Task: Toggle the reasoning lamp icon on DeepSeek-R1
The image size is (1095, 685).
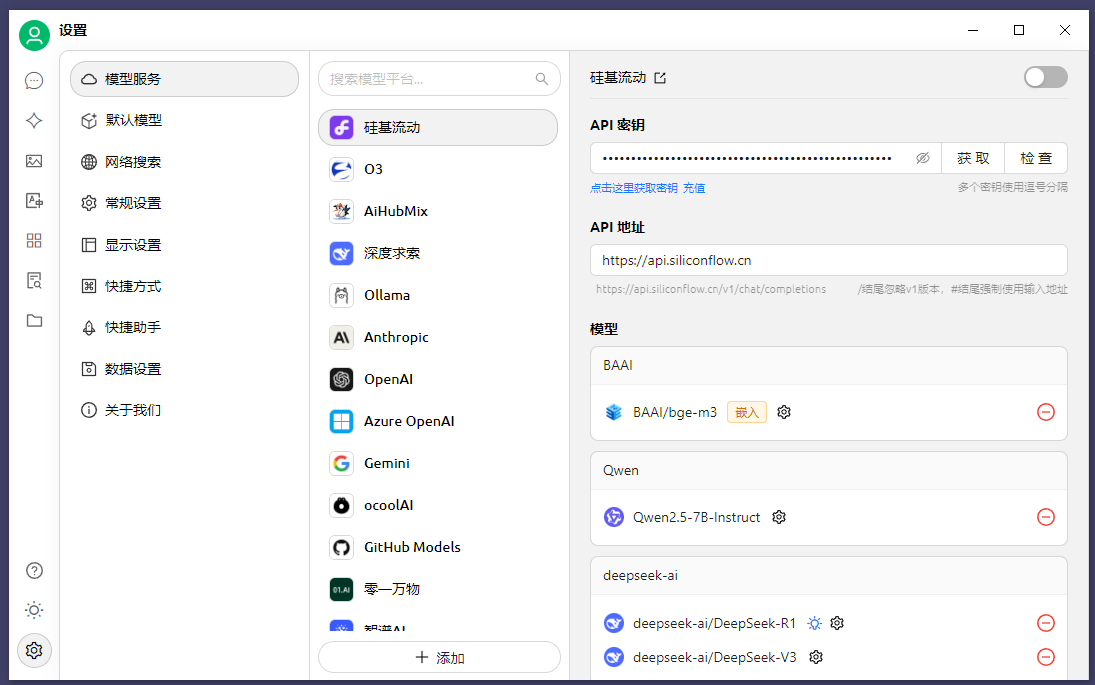Action: pyautogui.click(x=815, y=623)
